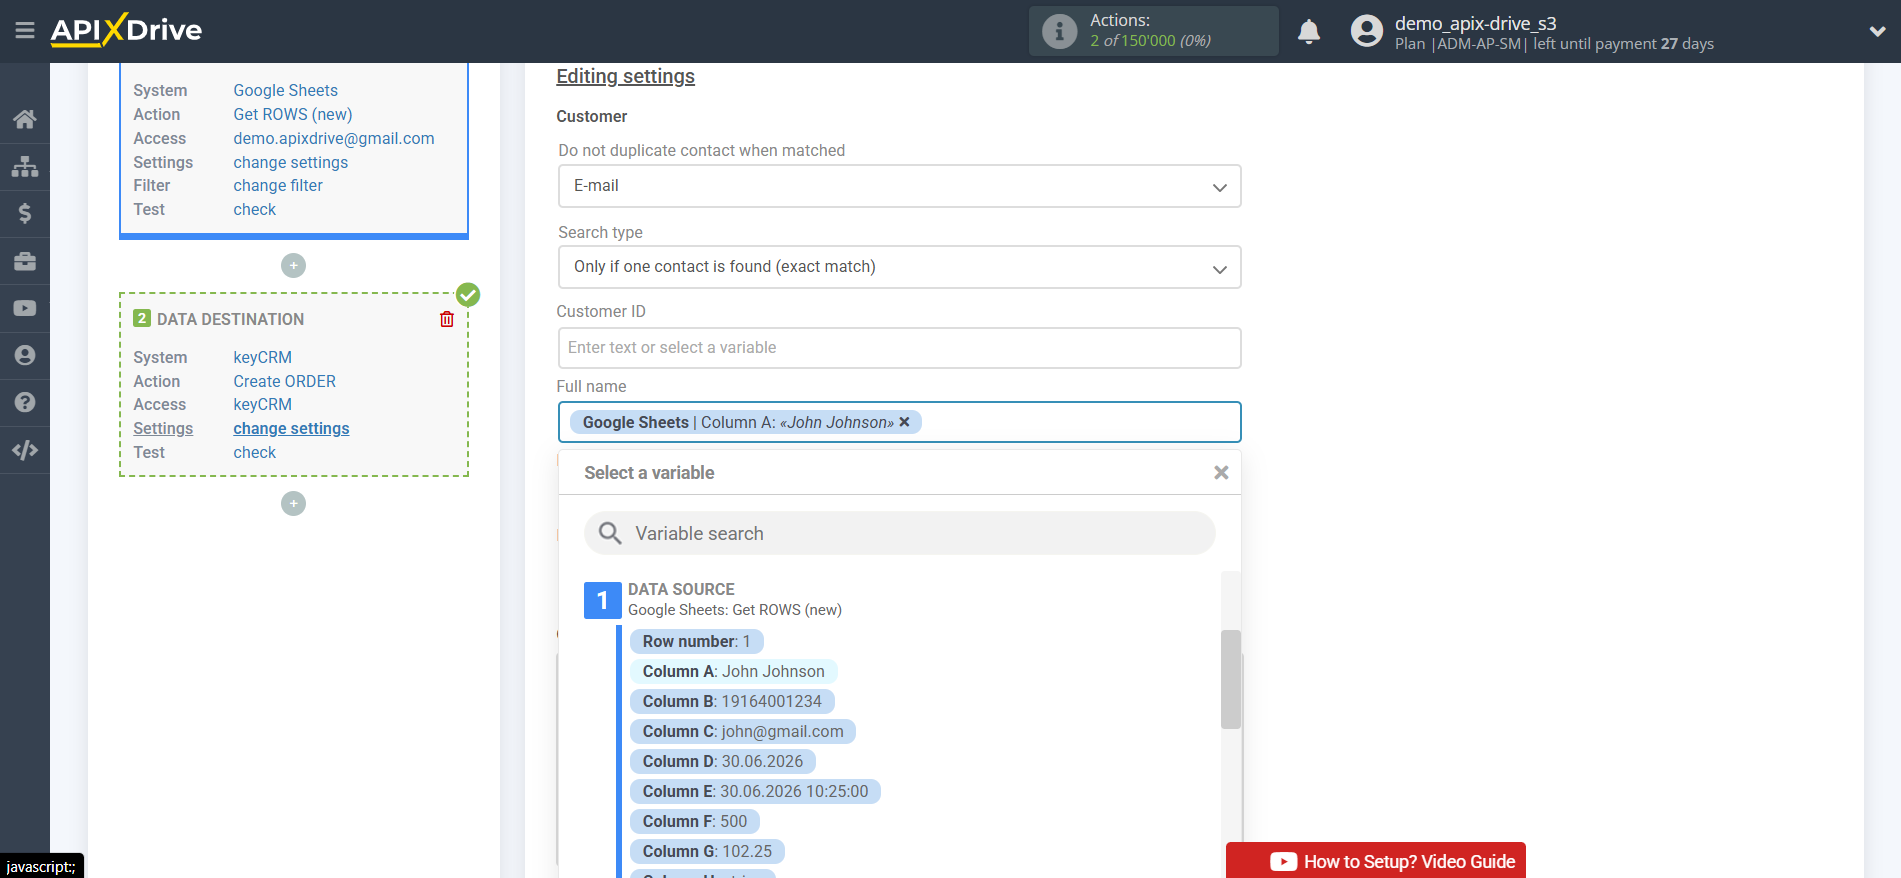The image size is (1901, 878).
Task: Open the connections sitemap sidebar icon
Action: click(x=25, y=166)
